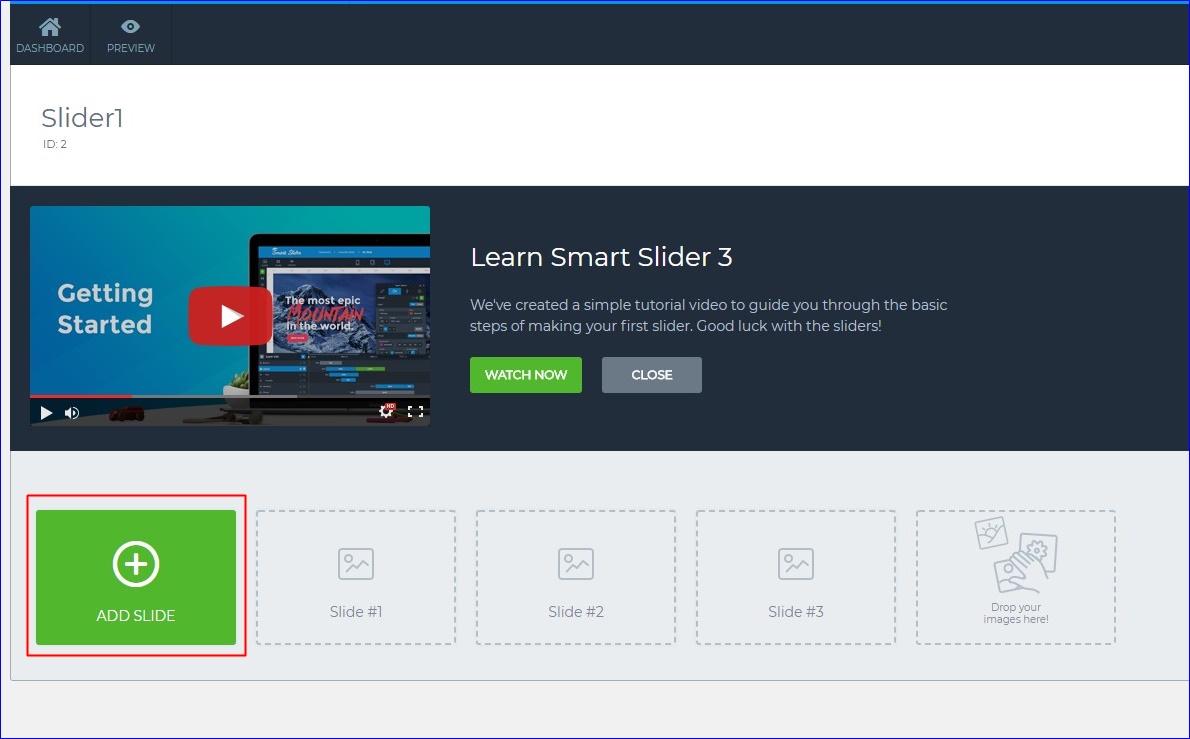Click the image icon in Slide #2

(x=576, y=564)
